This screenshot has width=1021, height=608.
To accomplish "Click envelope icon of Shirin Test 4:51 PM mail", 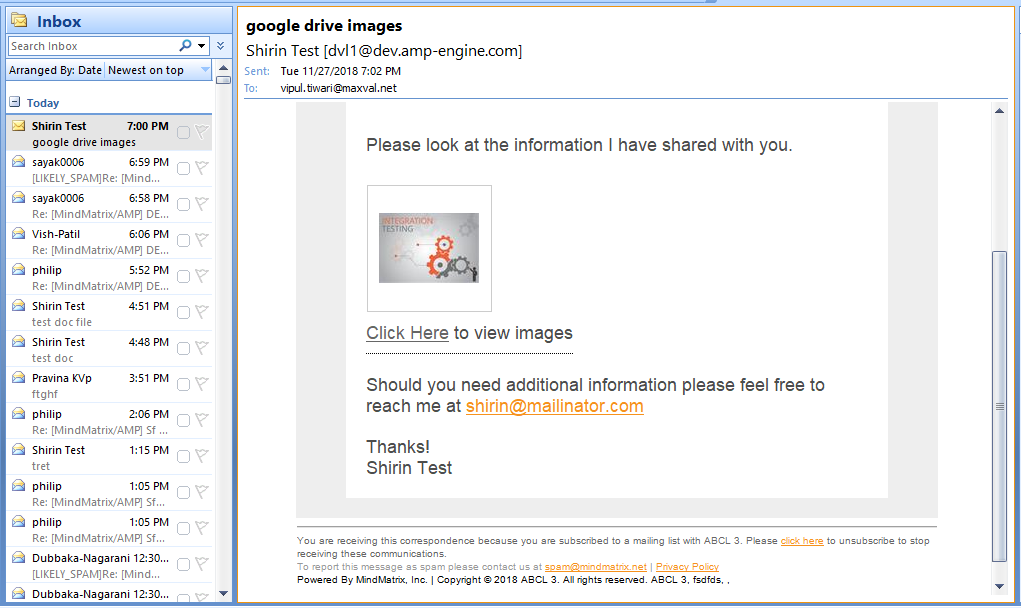I will (x=18, y=306).
